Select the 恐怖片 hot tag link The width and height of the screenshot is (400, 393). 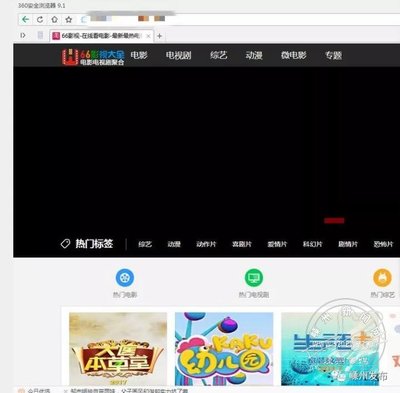pyautogui.click(x=383, y=244)
